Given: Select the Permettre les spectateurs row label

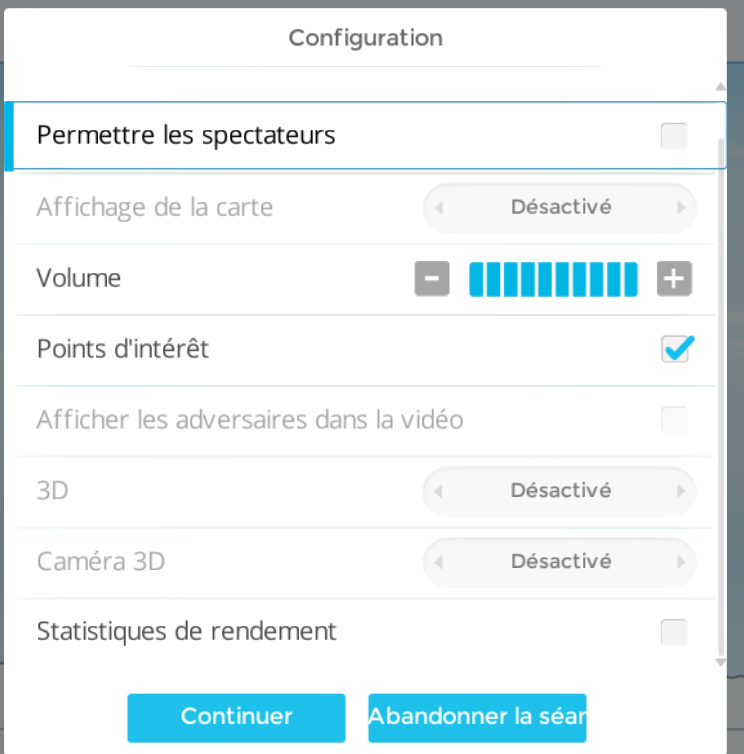Looking at the screenshot, I should click(x=186, y=135).
